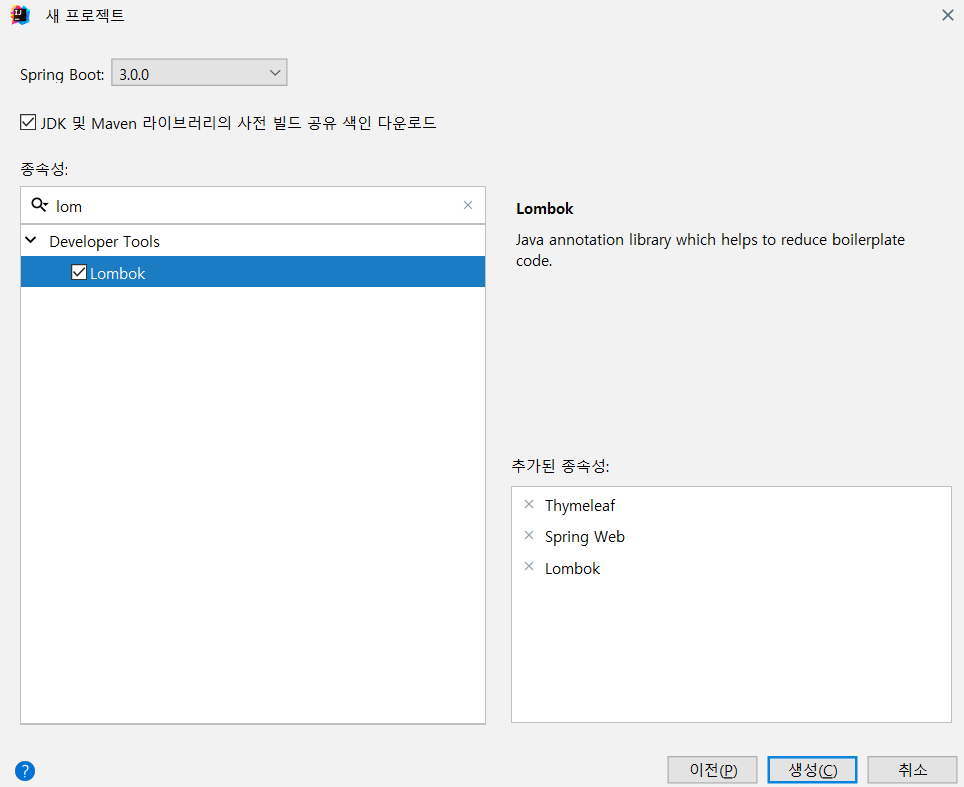This screenshot has height=787, width=964.
Task: Click the Developer Tools group label
Action: coord(105,242)
